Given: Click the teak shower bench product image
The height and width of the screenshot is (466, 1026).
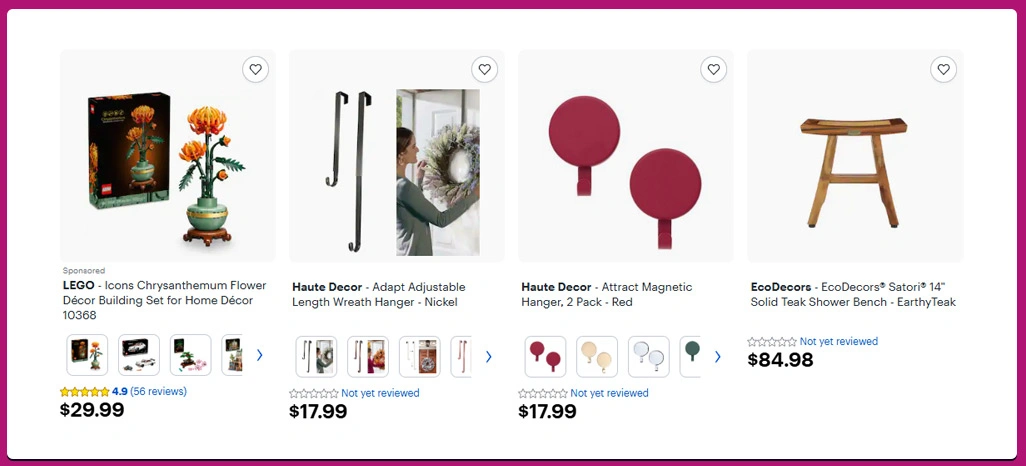Looking at the screenshot, I should tap(855, 156).
